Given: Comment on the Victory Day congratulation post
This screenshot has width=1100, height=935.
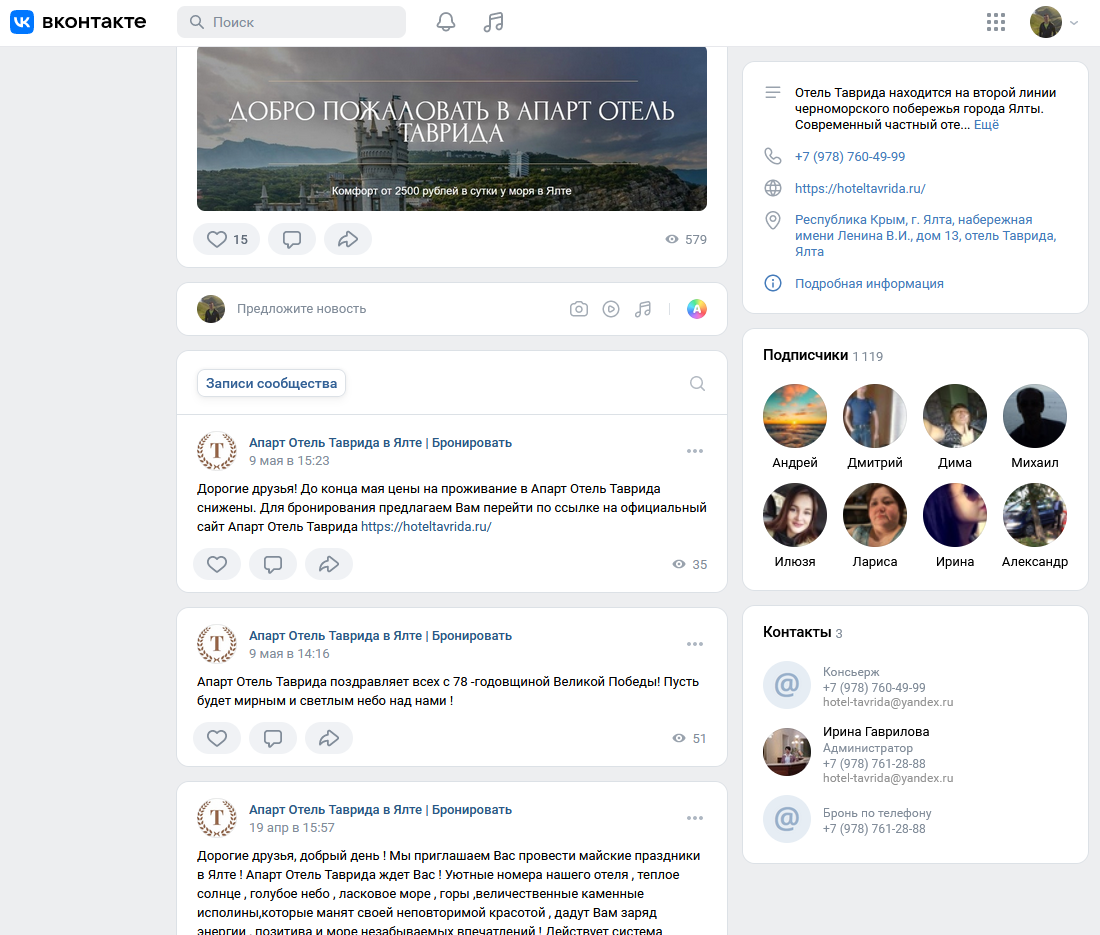Looking at the screenshot, I should pyautogui.click(x=273, y=738).
